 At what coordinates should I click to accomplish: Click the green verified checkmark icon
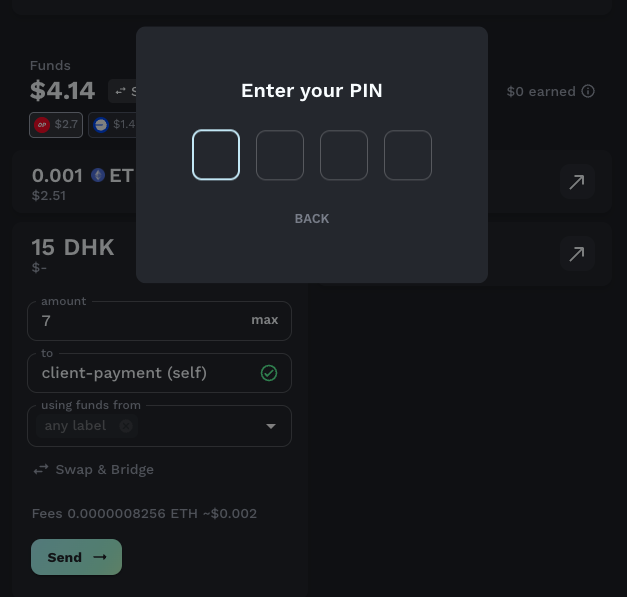[269, 373]
